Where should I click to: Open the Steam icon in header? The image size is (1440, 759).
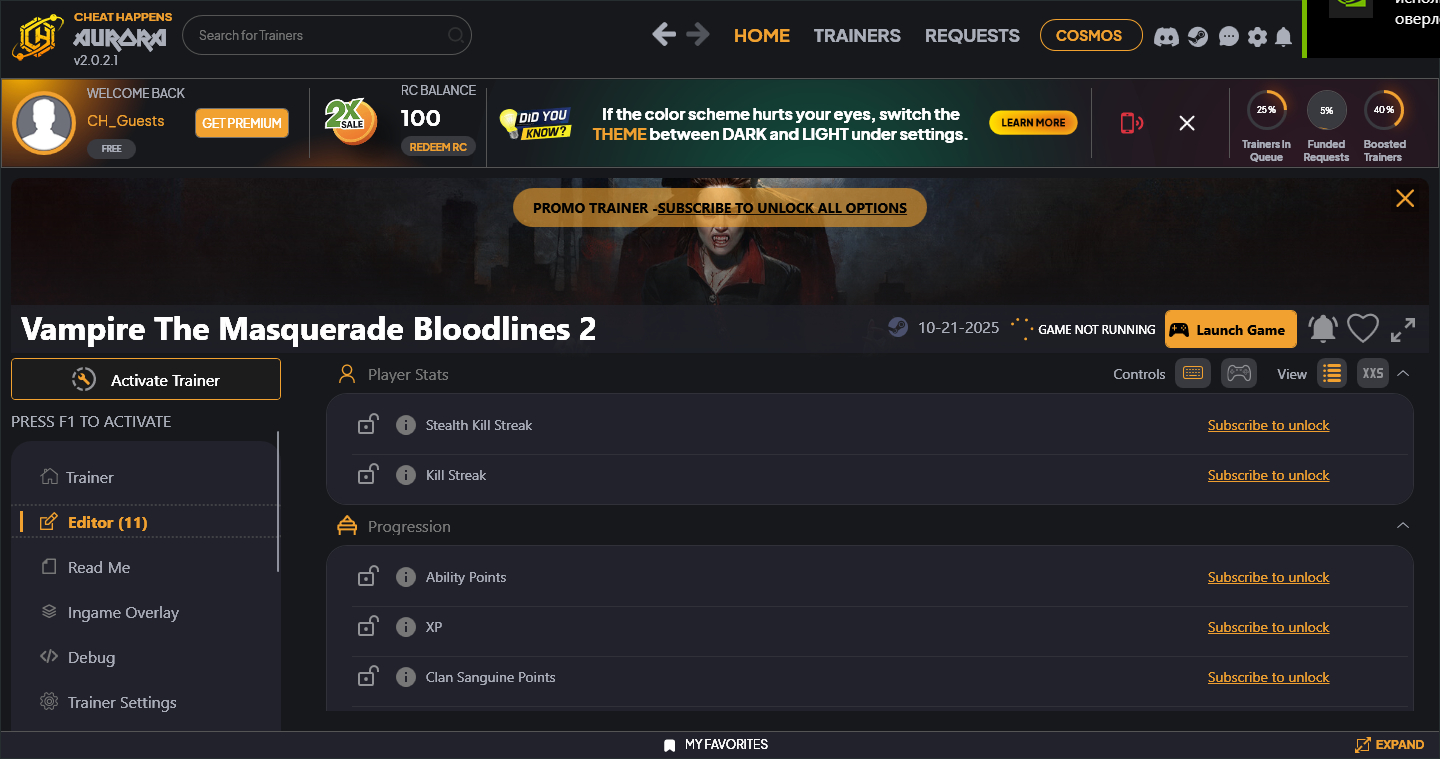1198,37
